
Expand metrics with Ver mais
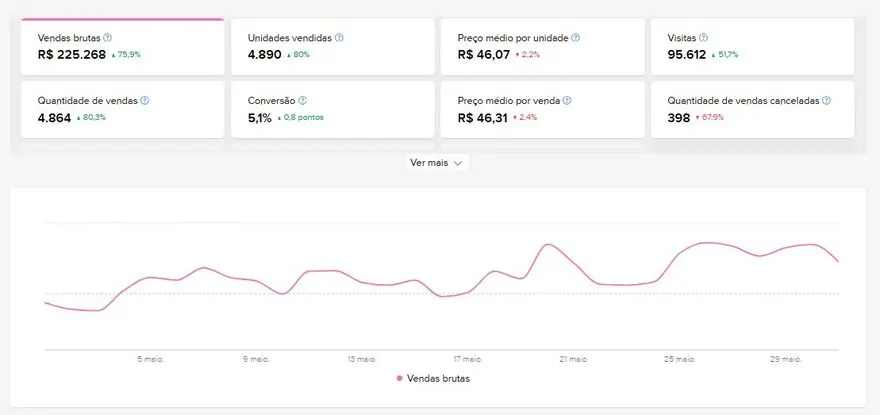tap(437, 162)
